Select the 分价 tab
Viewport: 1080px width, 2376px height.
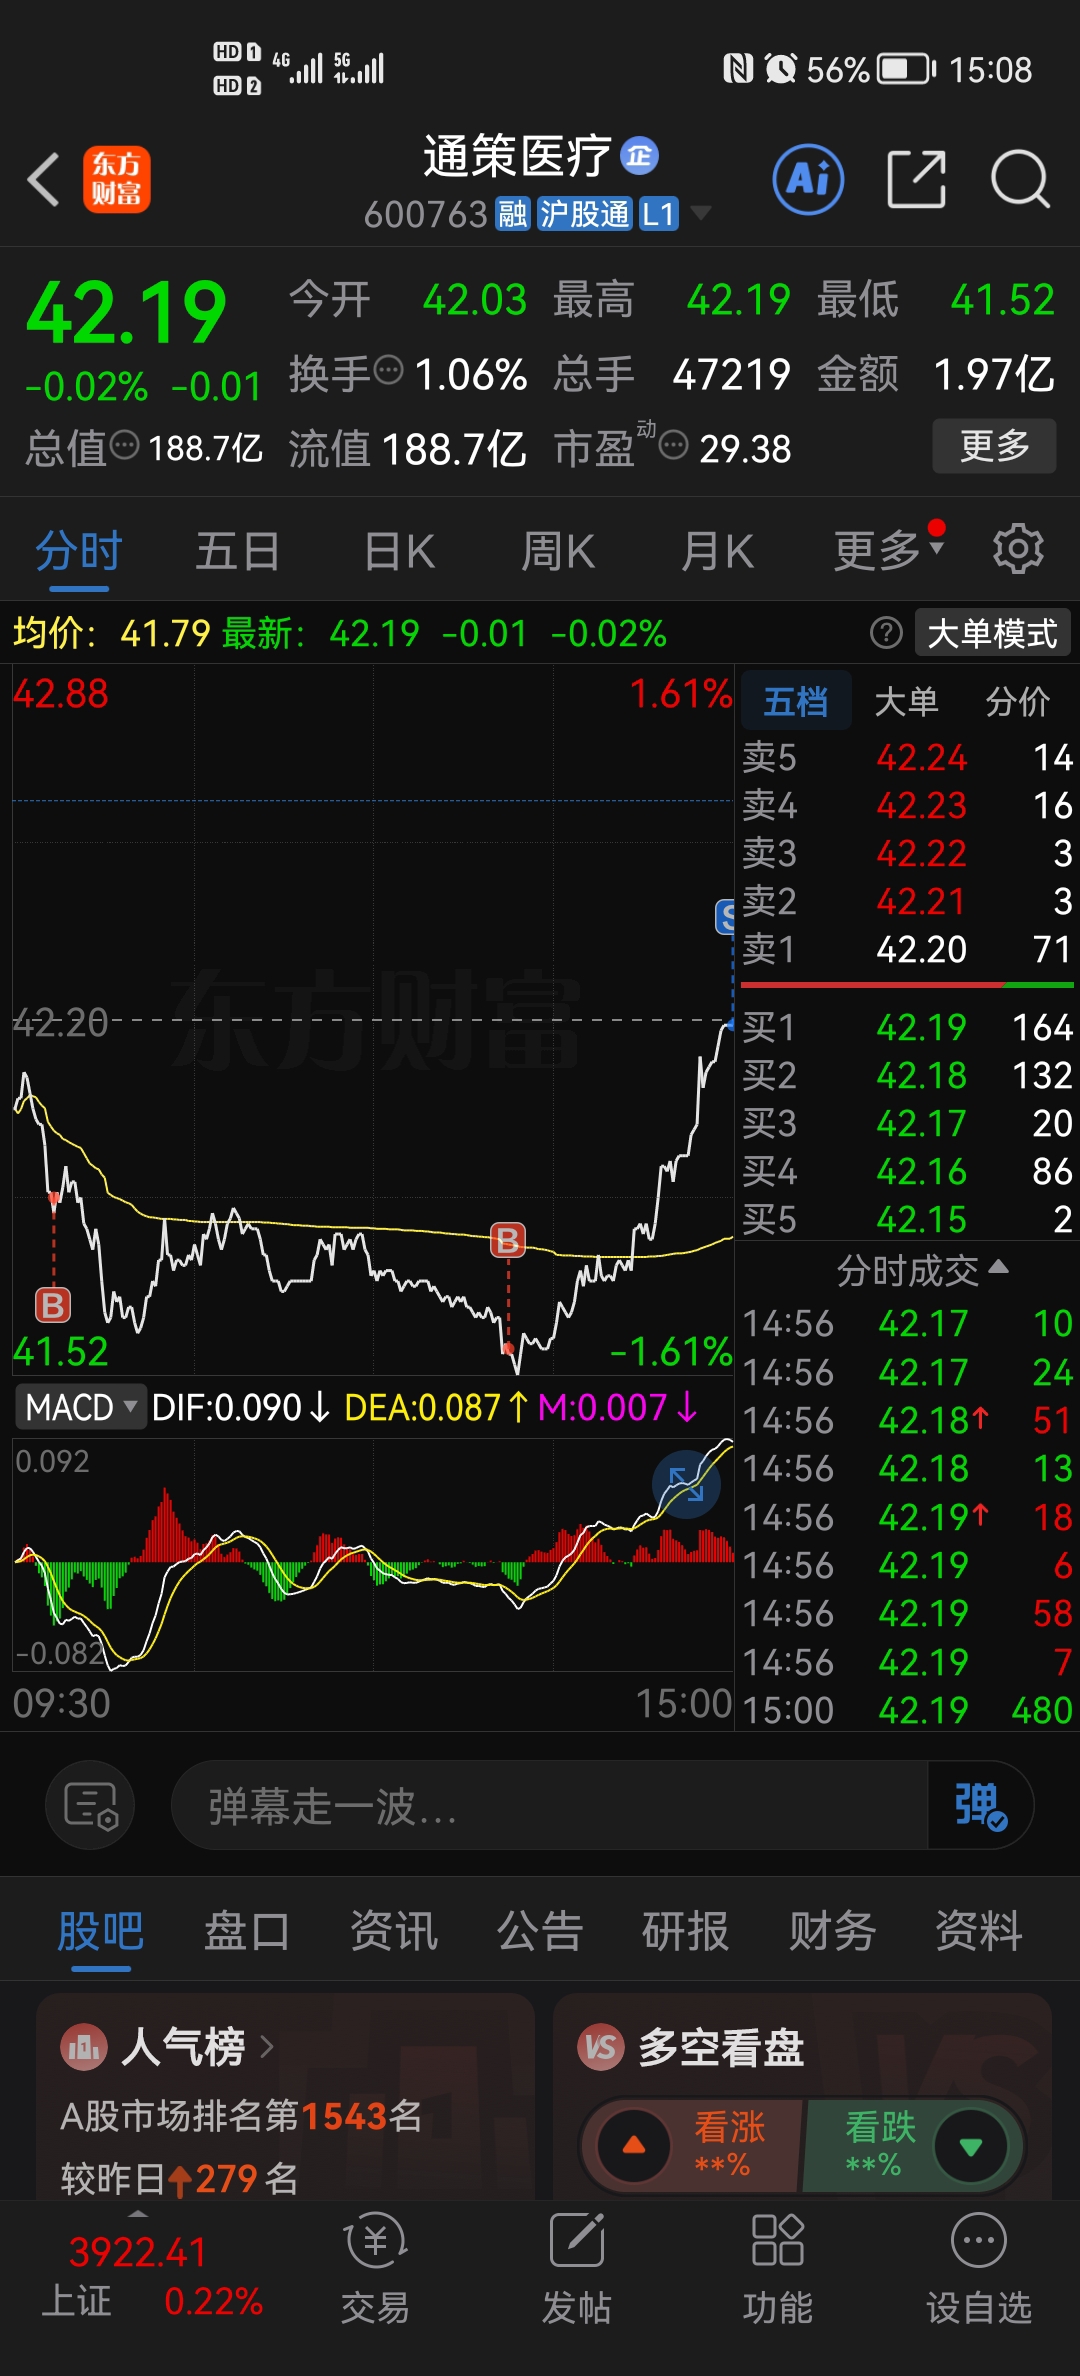[x=1018, y=701]
